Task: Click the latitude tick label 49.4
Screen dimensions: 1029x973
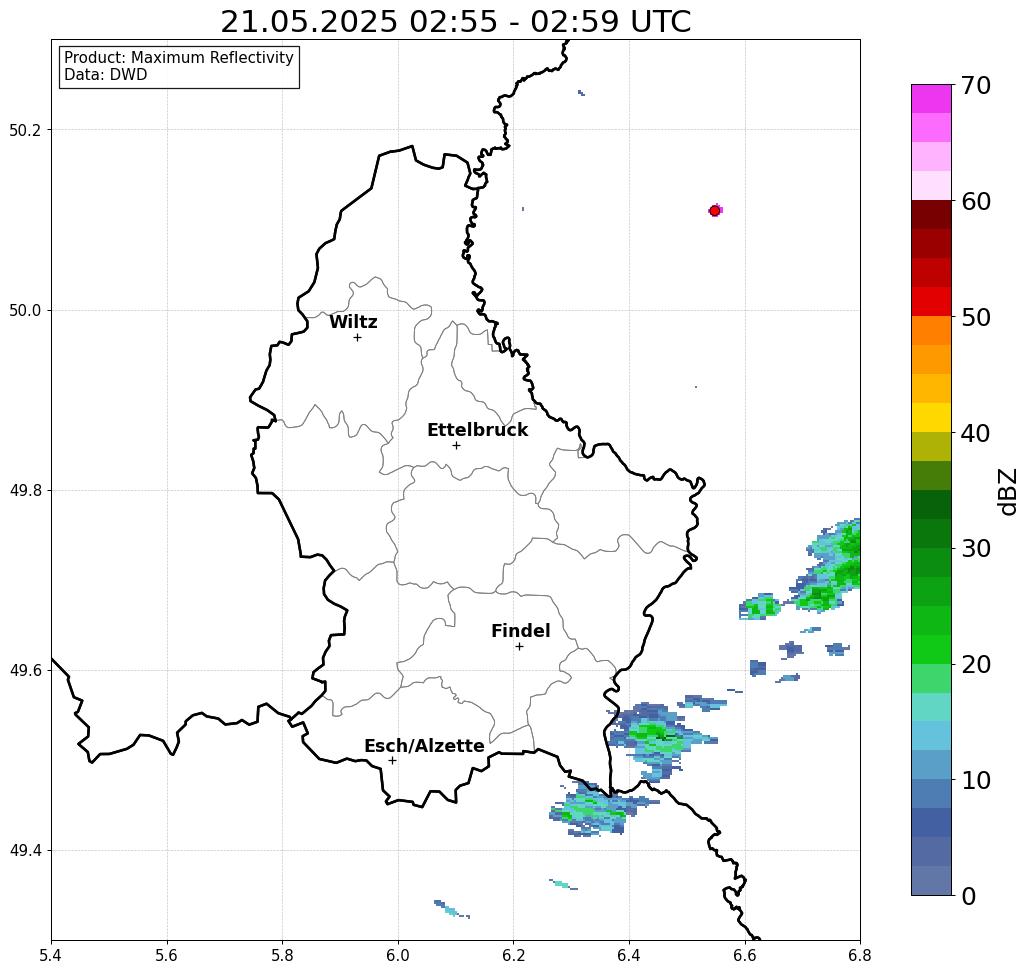Action: 25,850
